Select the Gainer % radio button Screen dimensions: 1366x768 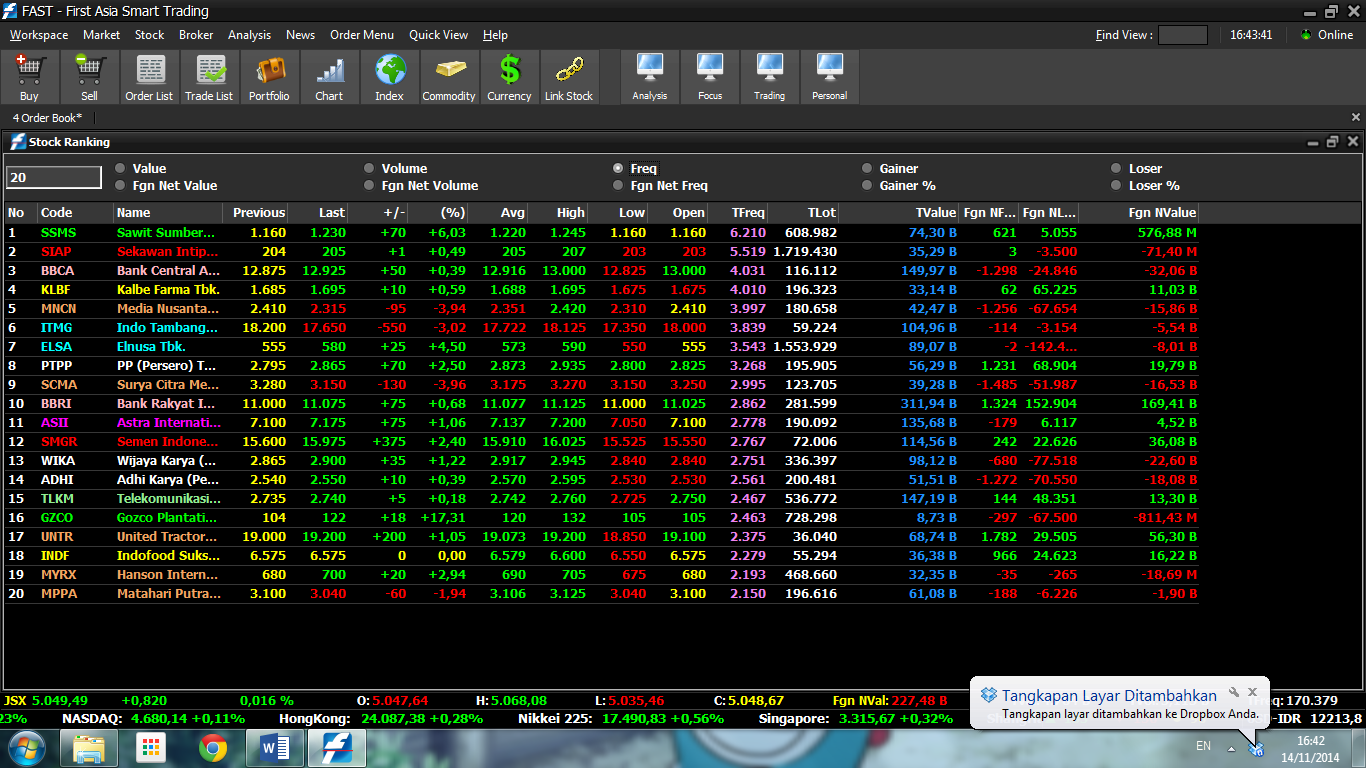point(867,185)
